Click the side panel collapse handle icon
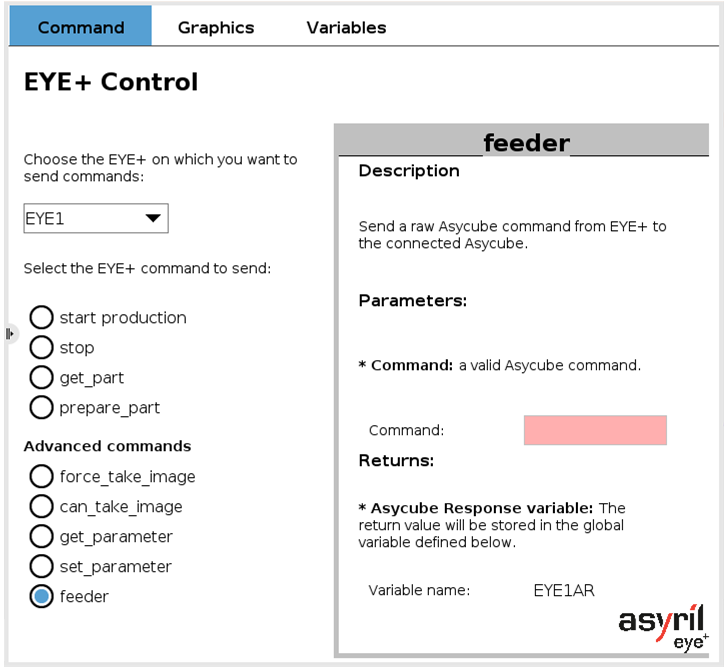 [x=10, y=333]
